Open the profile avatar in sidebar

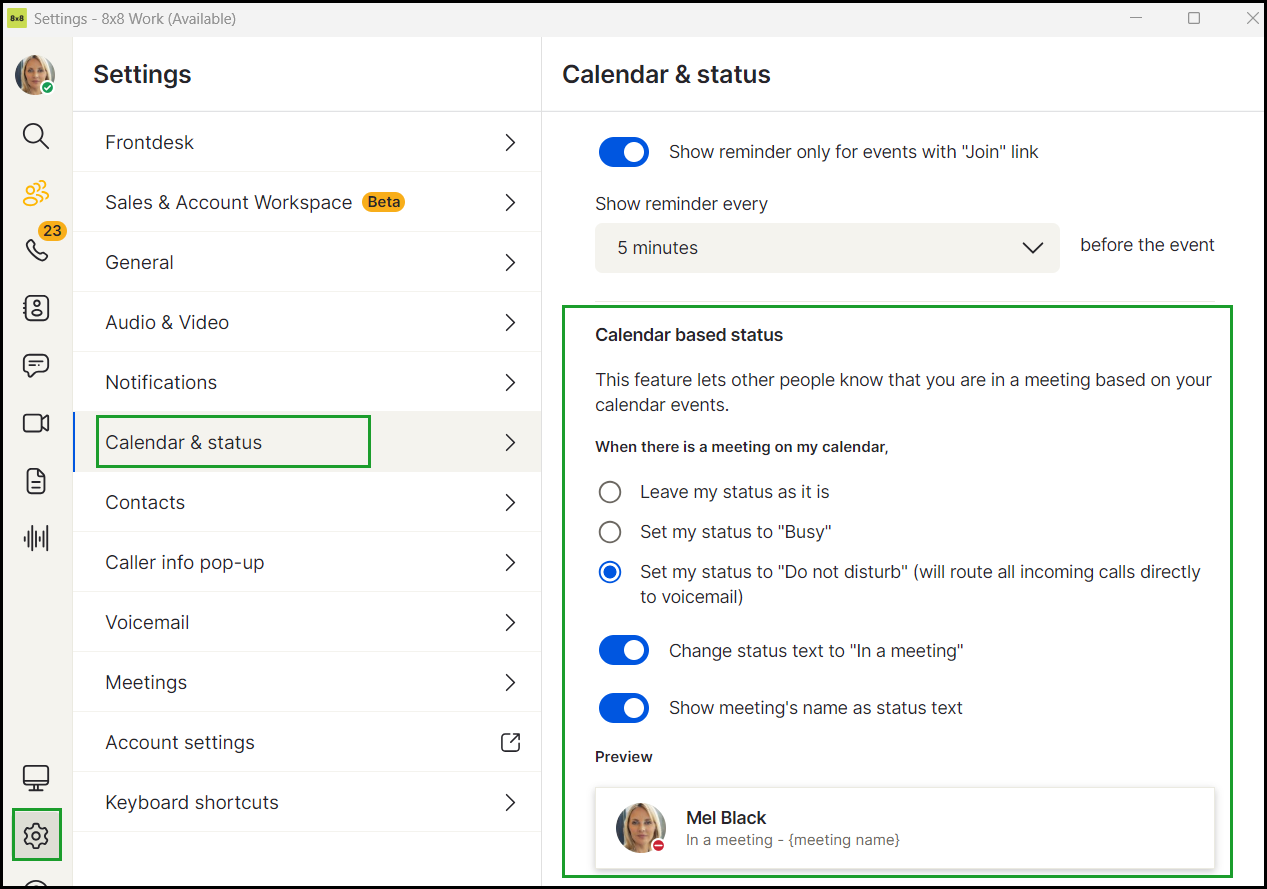point(35,75)
